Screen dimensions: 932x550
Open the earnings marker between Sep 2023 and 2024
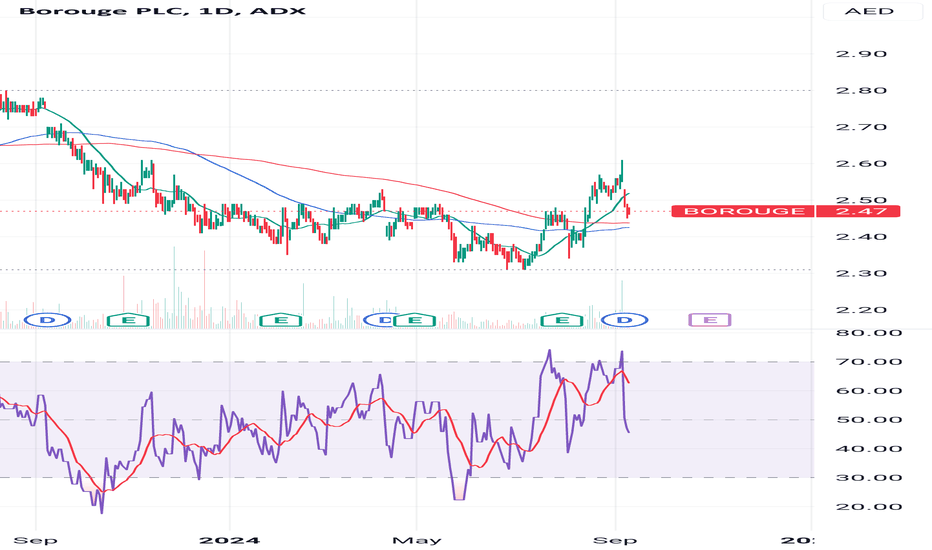128,320
